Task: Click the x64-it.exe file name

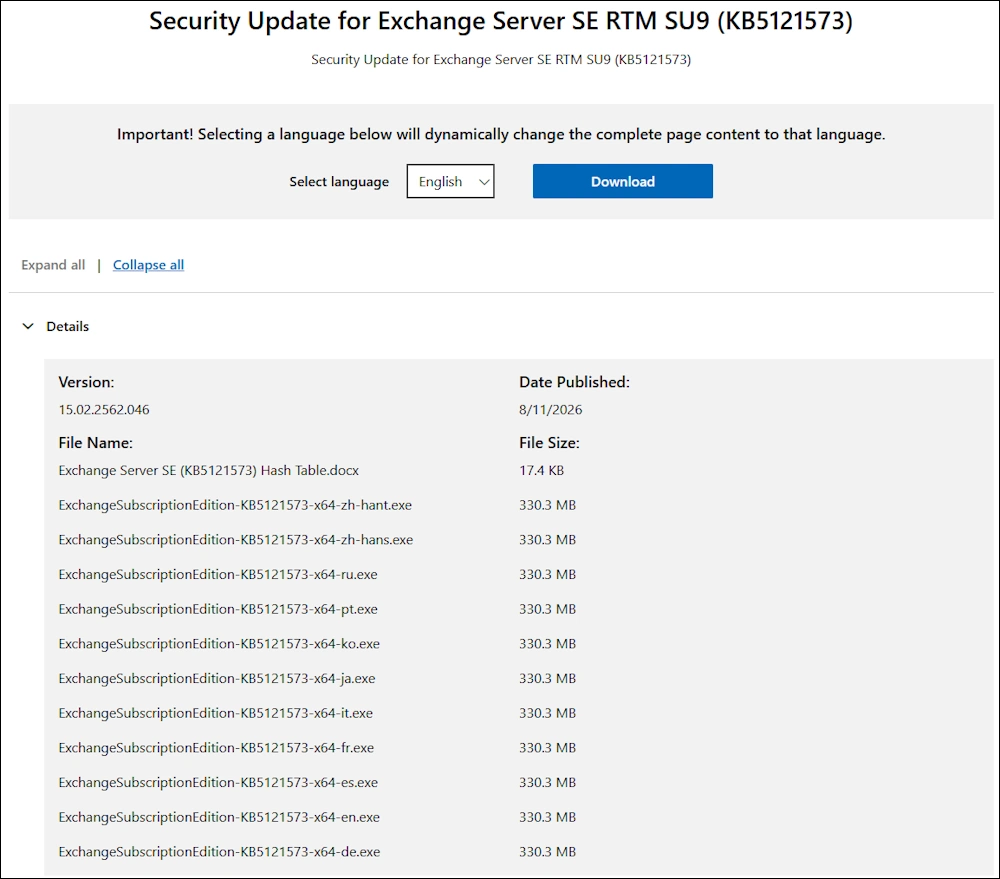Action: (x=216, y=713)
